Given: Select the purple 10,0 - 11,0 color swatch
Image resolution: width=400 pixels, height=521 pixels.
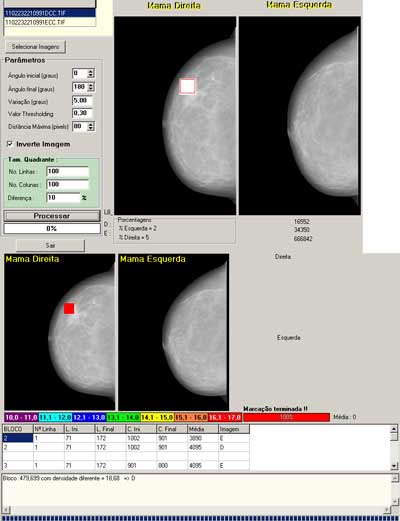Looking at the screenshot, I should tap(21, 417).
